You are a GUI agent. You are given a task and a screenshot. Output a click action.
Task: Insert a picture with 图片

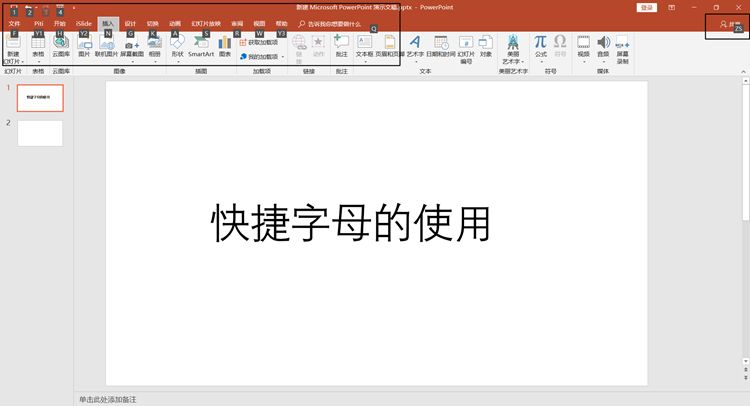pos(84,46)
